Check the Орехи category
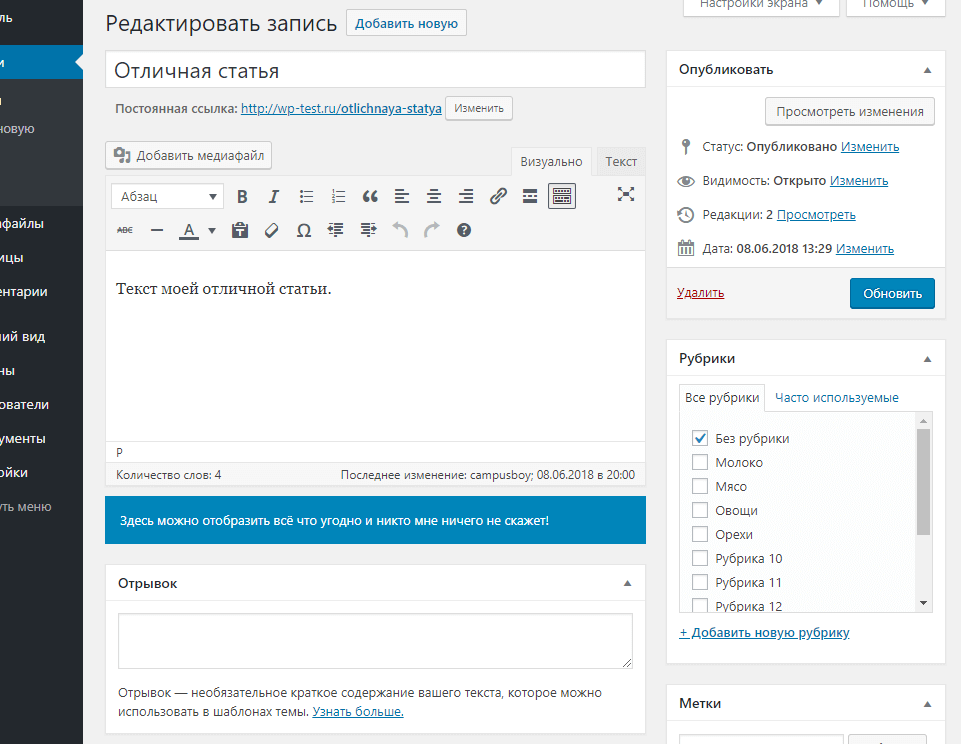The width and height of the screenshot is (961, 744). coord(699,534)
